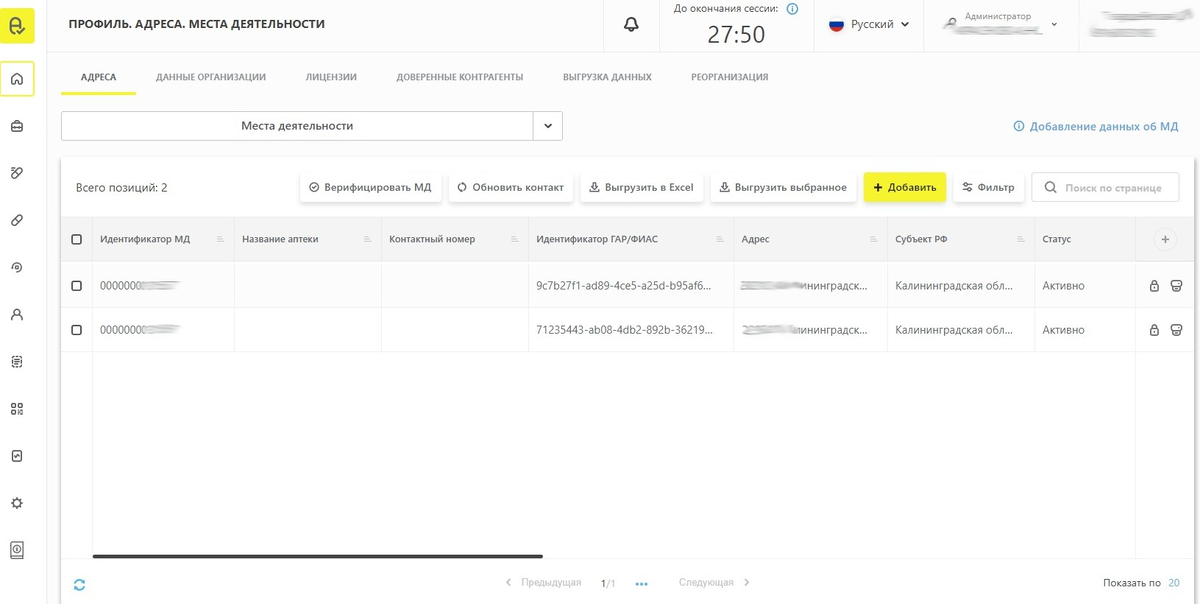Open the Добавление данных об МД link
Image resolution: width=1200 pixels, height=604 pixels.
pyautogui.click(x=1096, y=127)
